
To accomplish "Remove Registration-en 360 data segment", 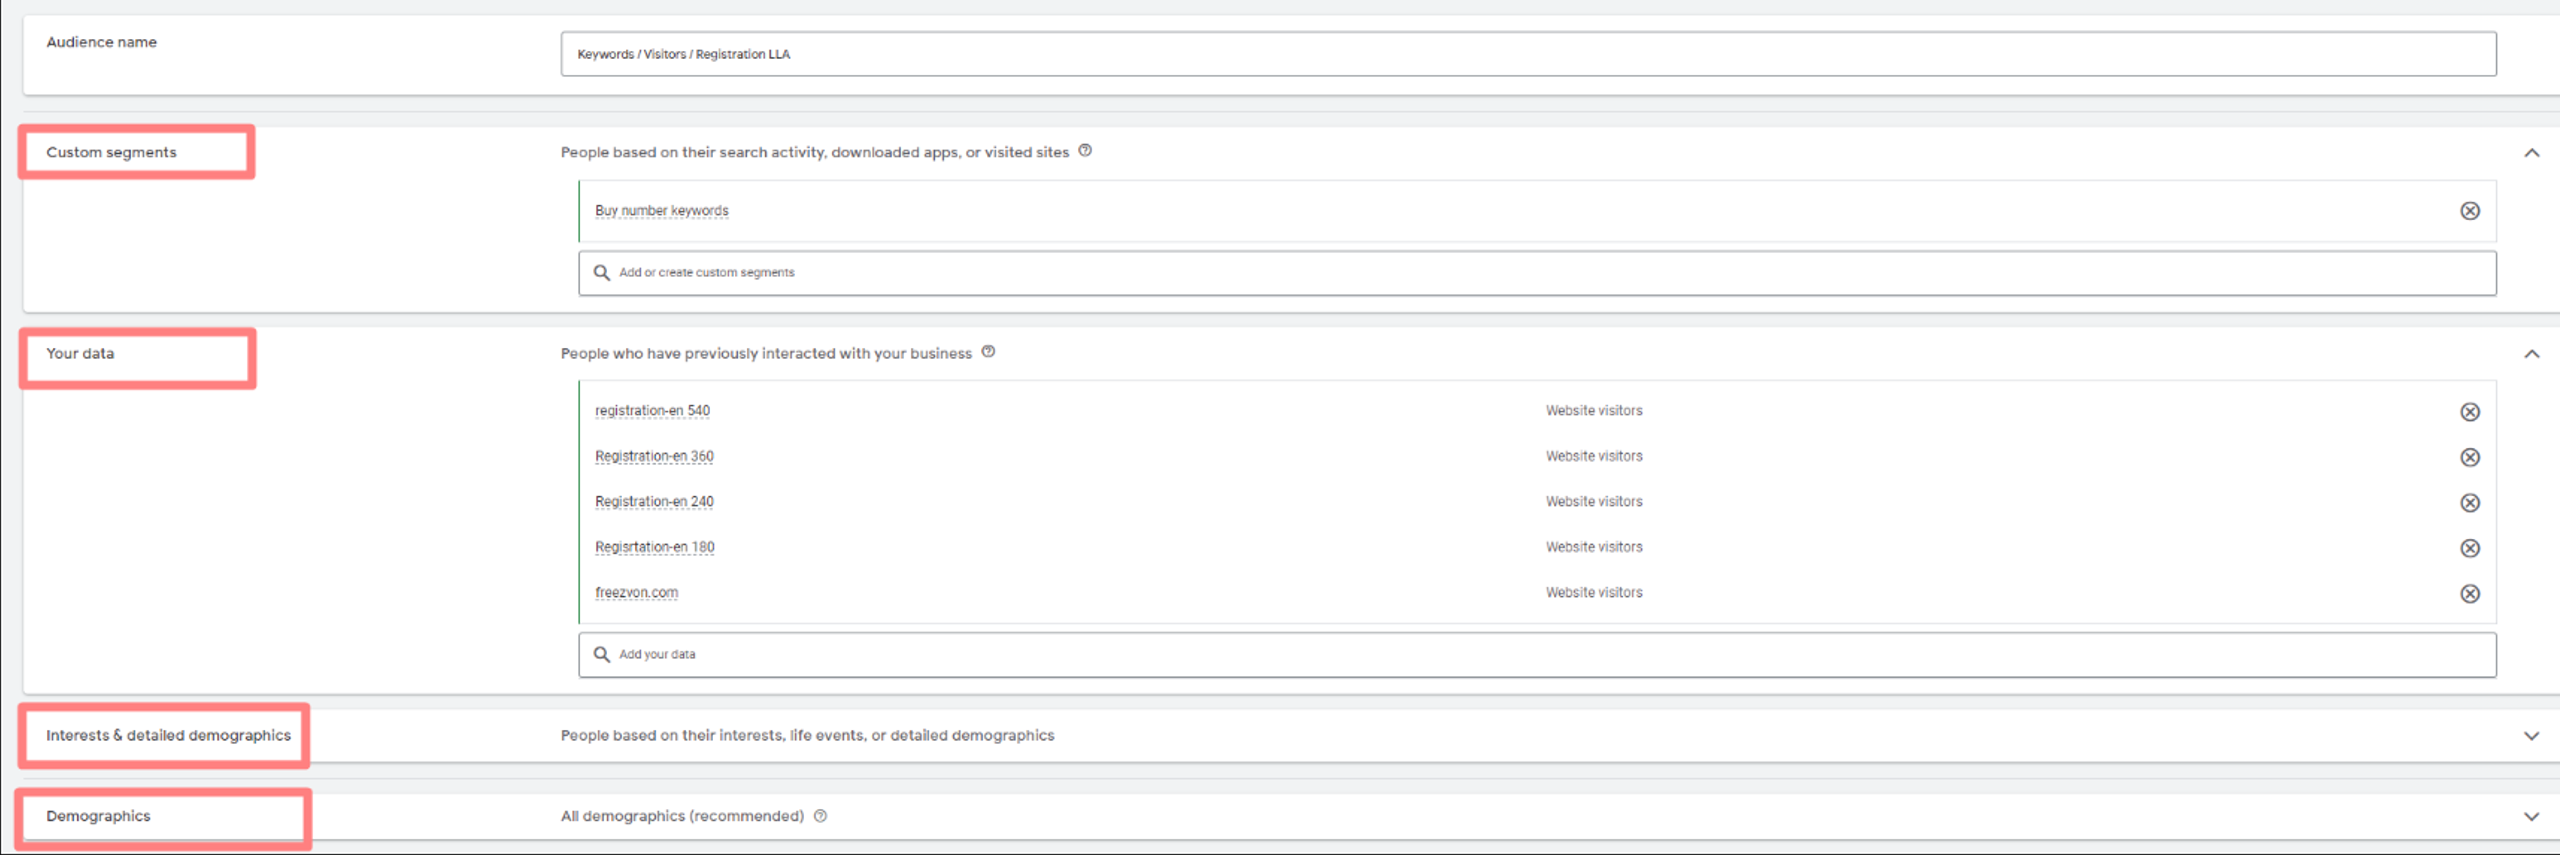I will pos(2469,457).
